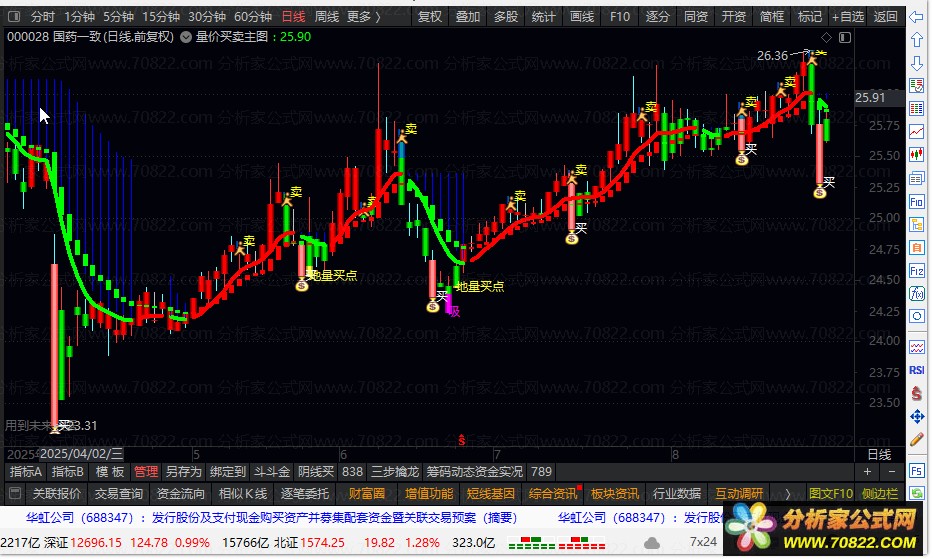Open the f(x) formula icon
This screenshot has height=559, width=933.
(x=917, y=293)
